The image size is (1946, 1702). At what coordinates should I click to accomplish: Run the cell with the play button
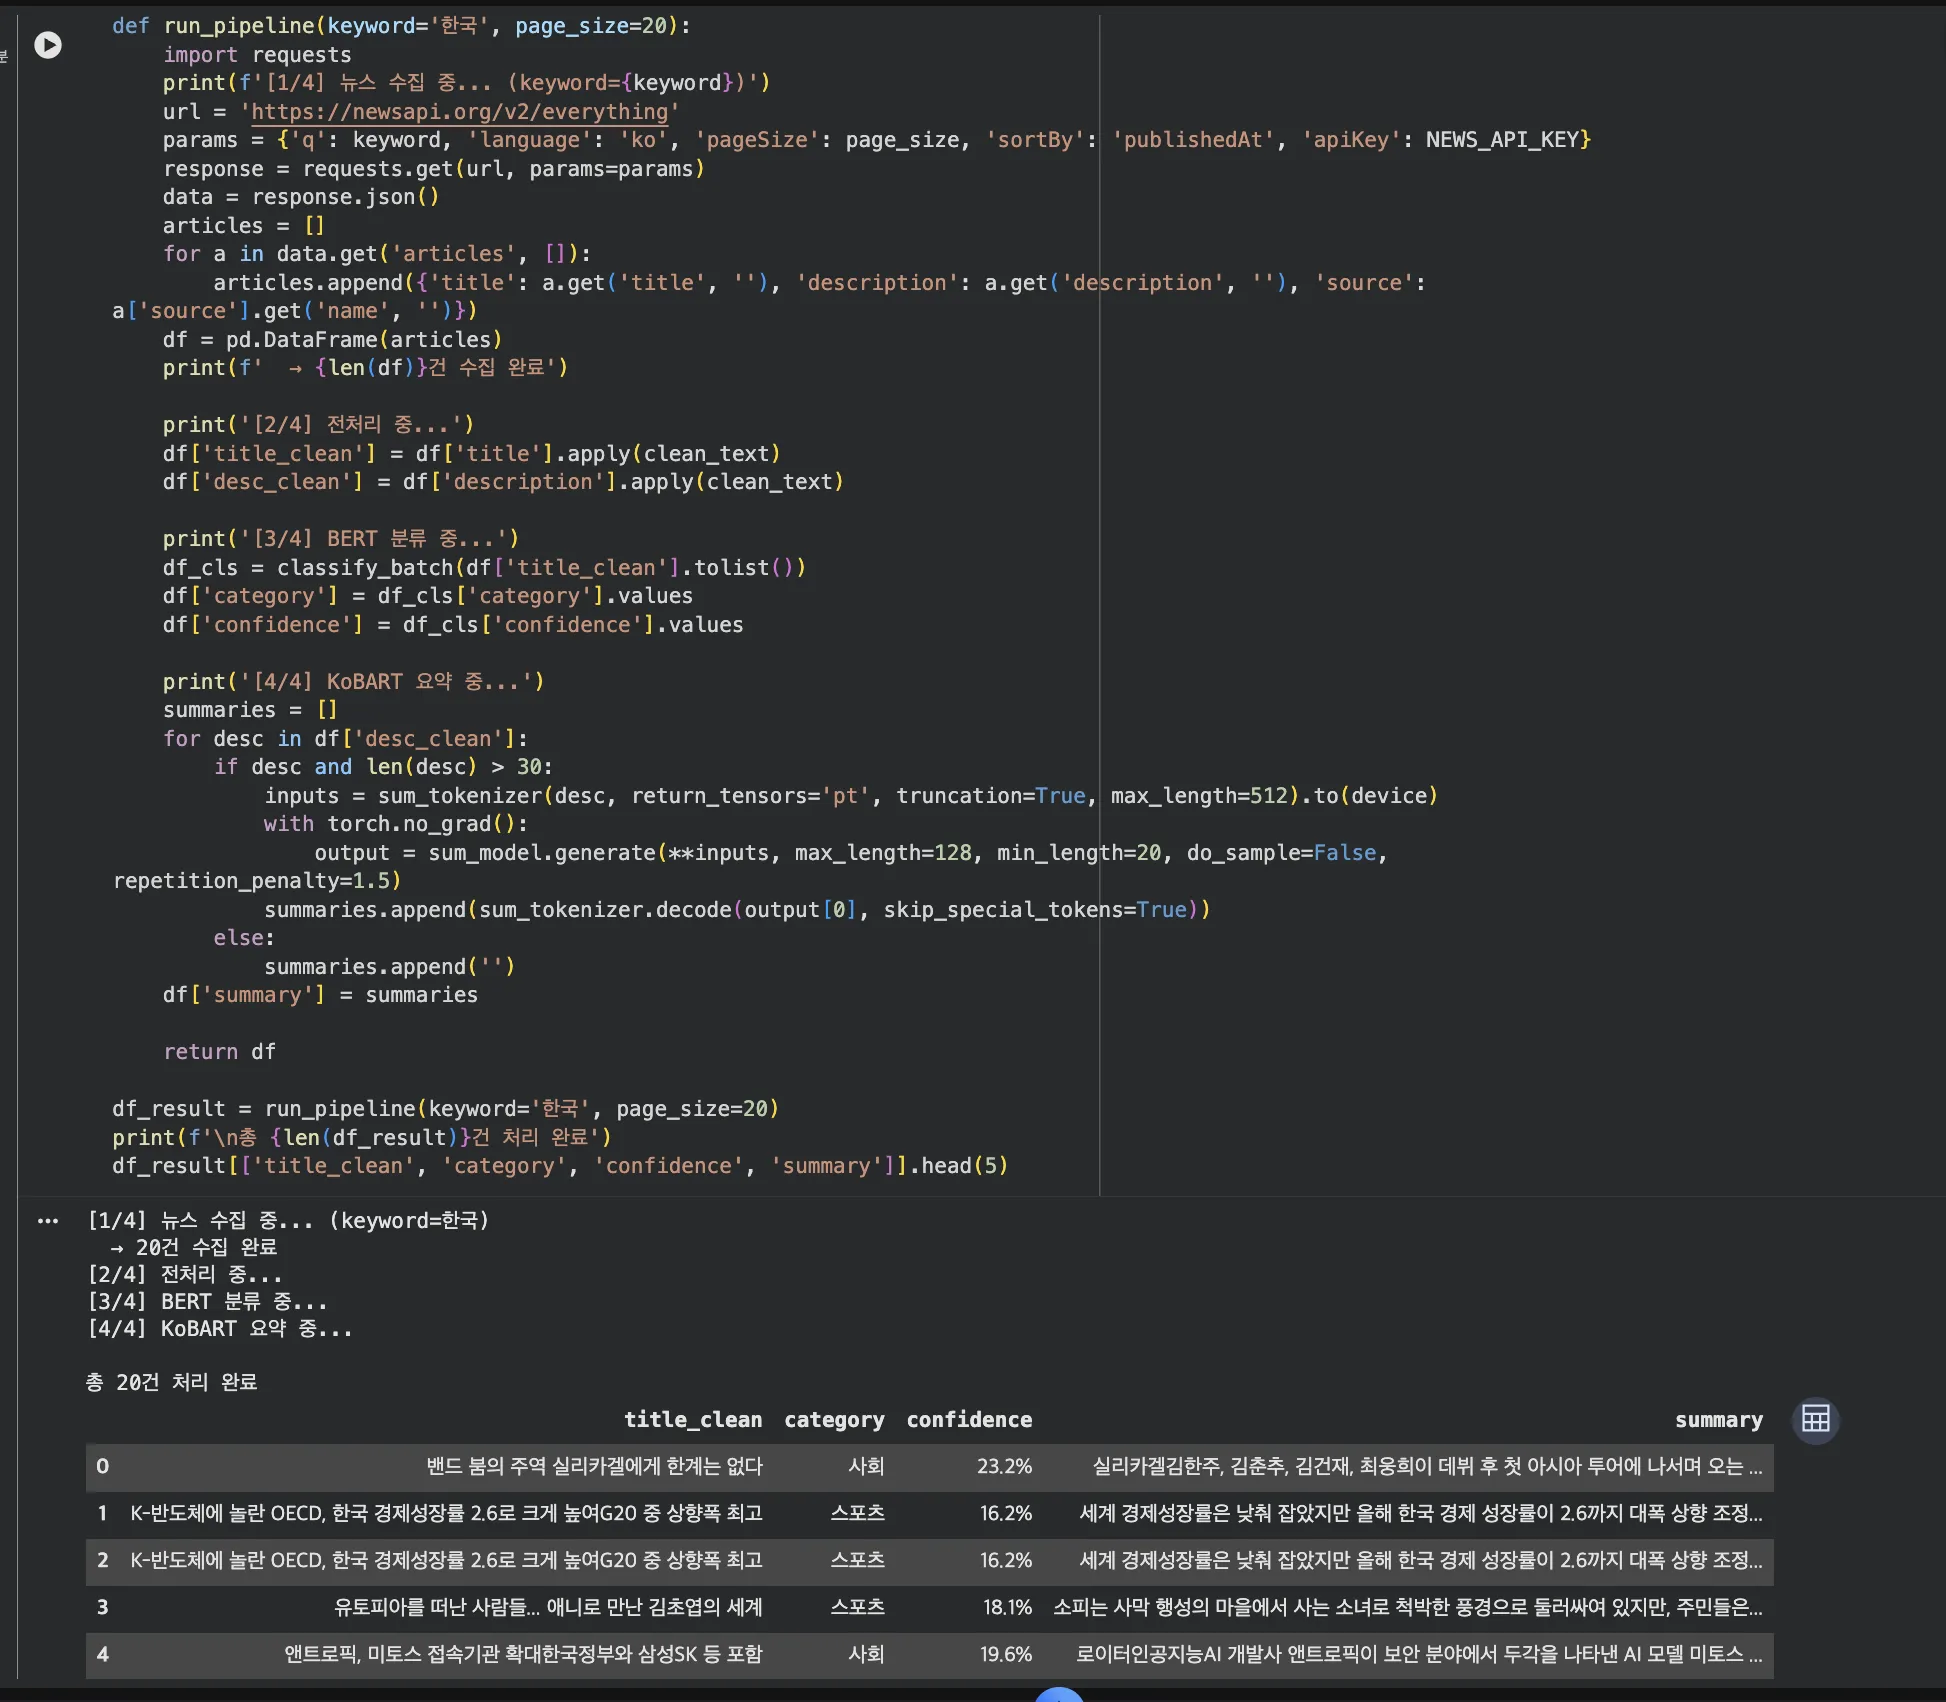coord(48,45)
